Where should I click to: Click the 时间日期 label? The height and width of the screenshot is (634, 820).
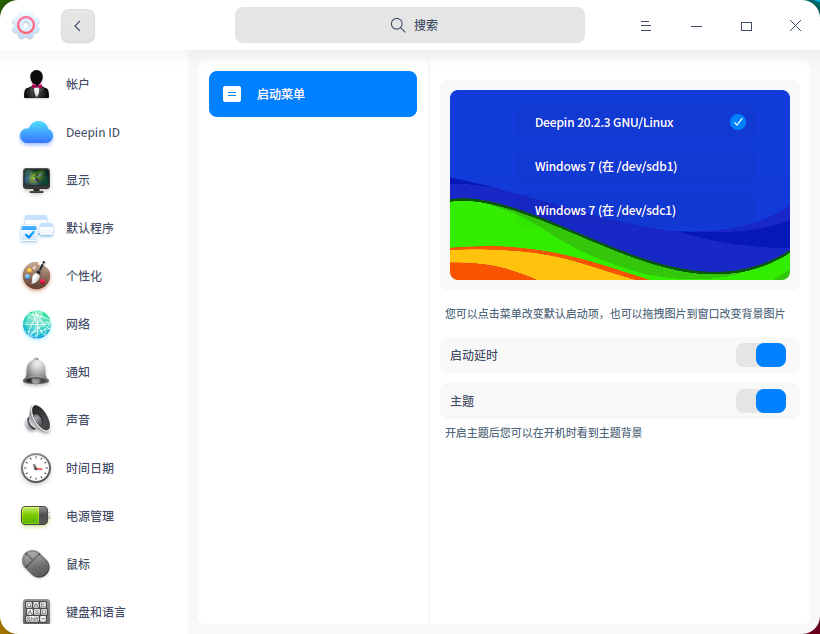[90, 468]
